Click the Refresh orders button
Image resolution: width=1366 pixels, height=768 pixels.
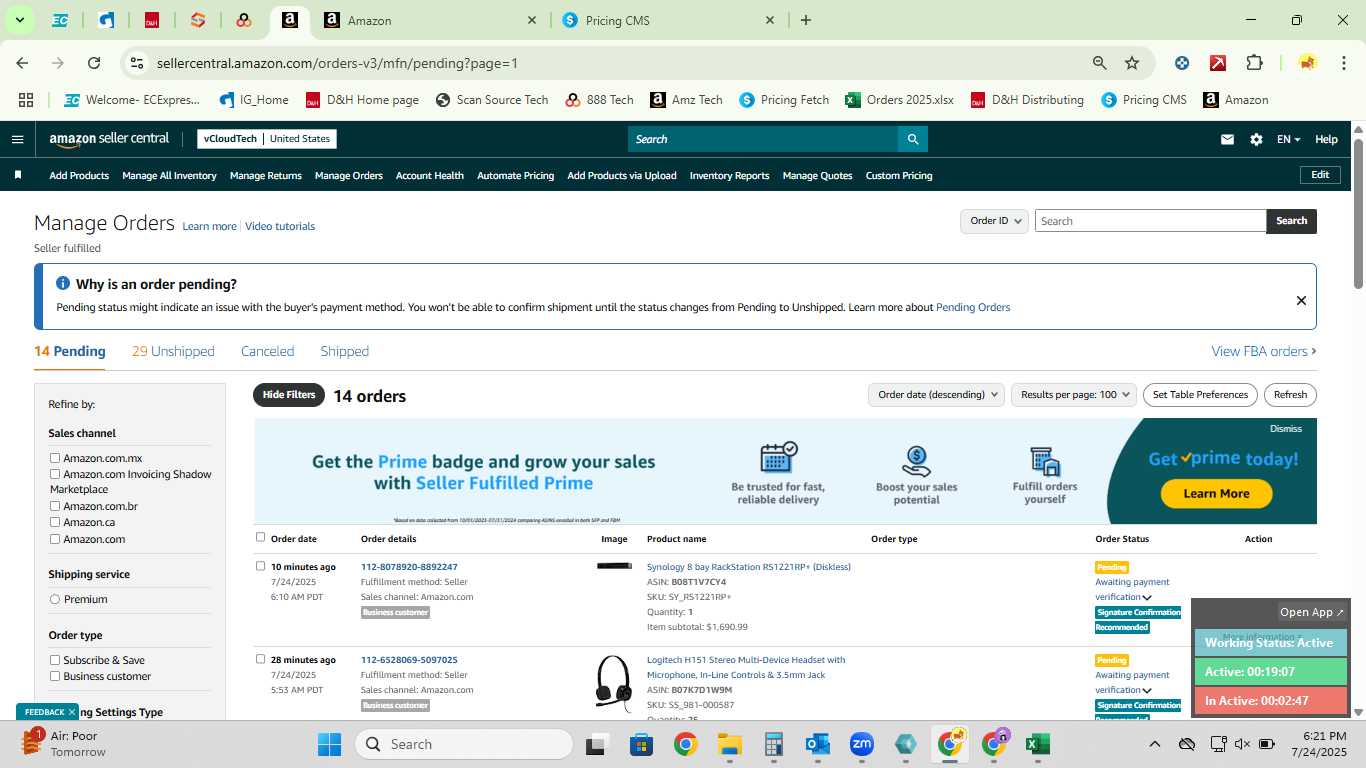[1290, 395]
